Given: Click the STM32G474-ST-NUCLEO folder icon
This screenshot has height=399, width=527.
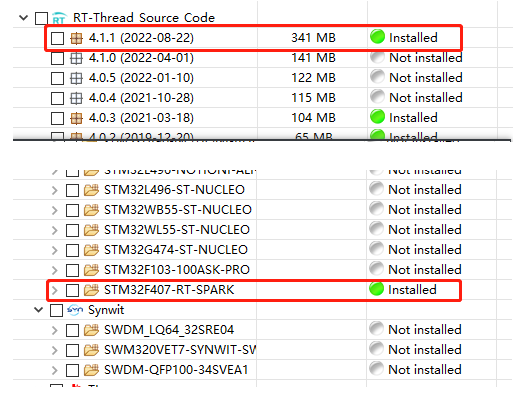Looking at the screenshot, I should point(91,250).
